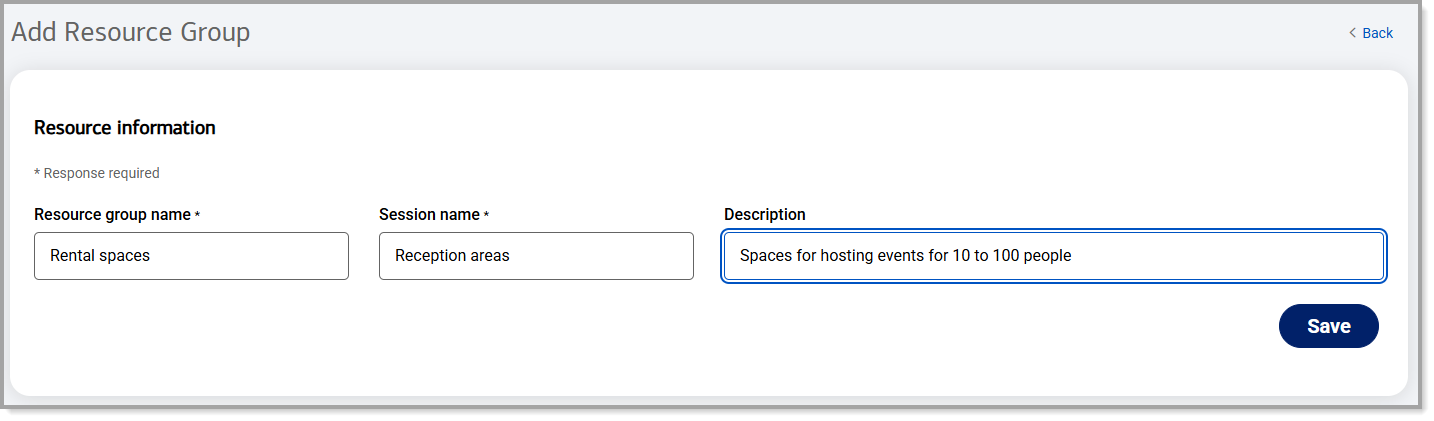Click the Session name label

pos(434,215)
